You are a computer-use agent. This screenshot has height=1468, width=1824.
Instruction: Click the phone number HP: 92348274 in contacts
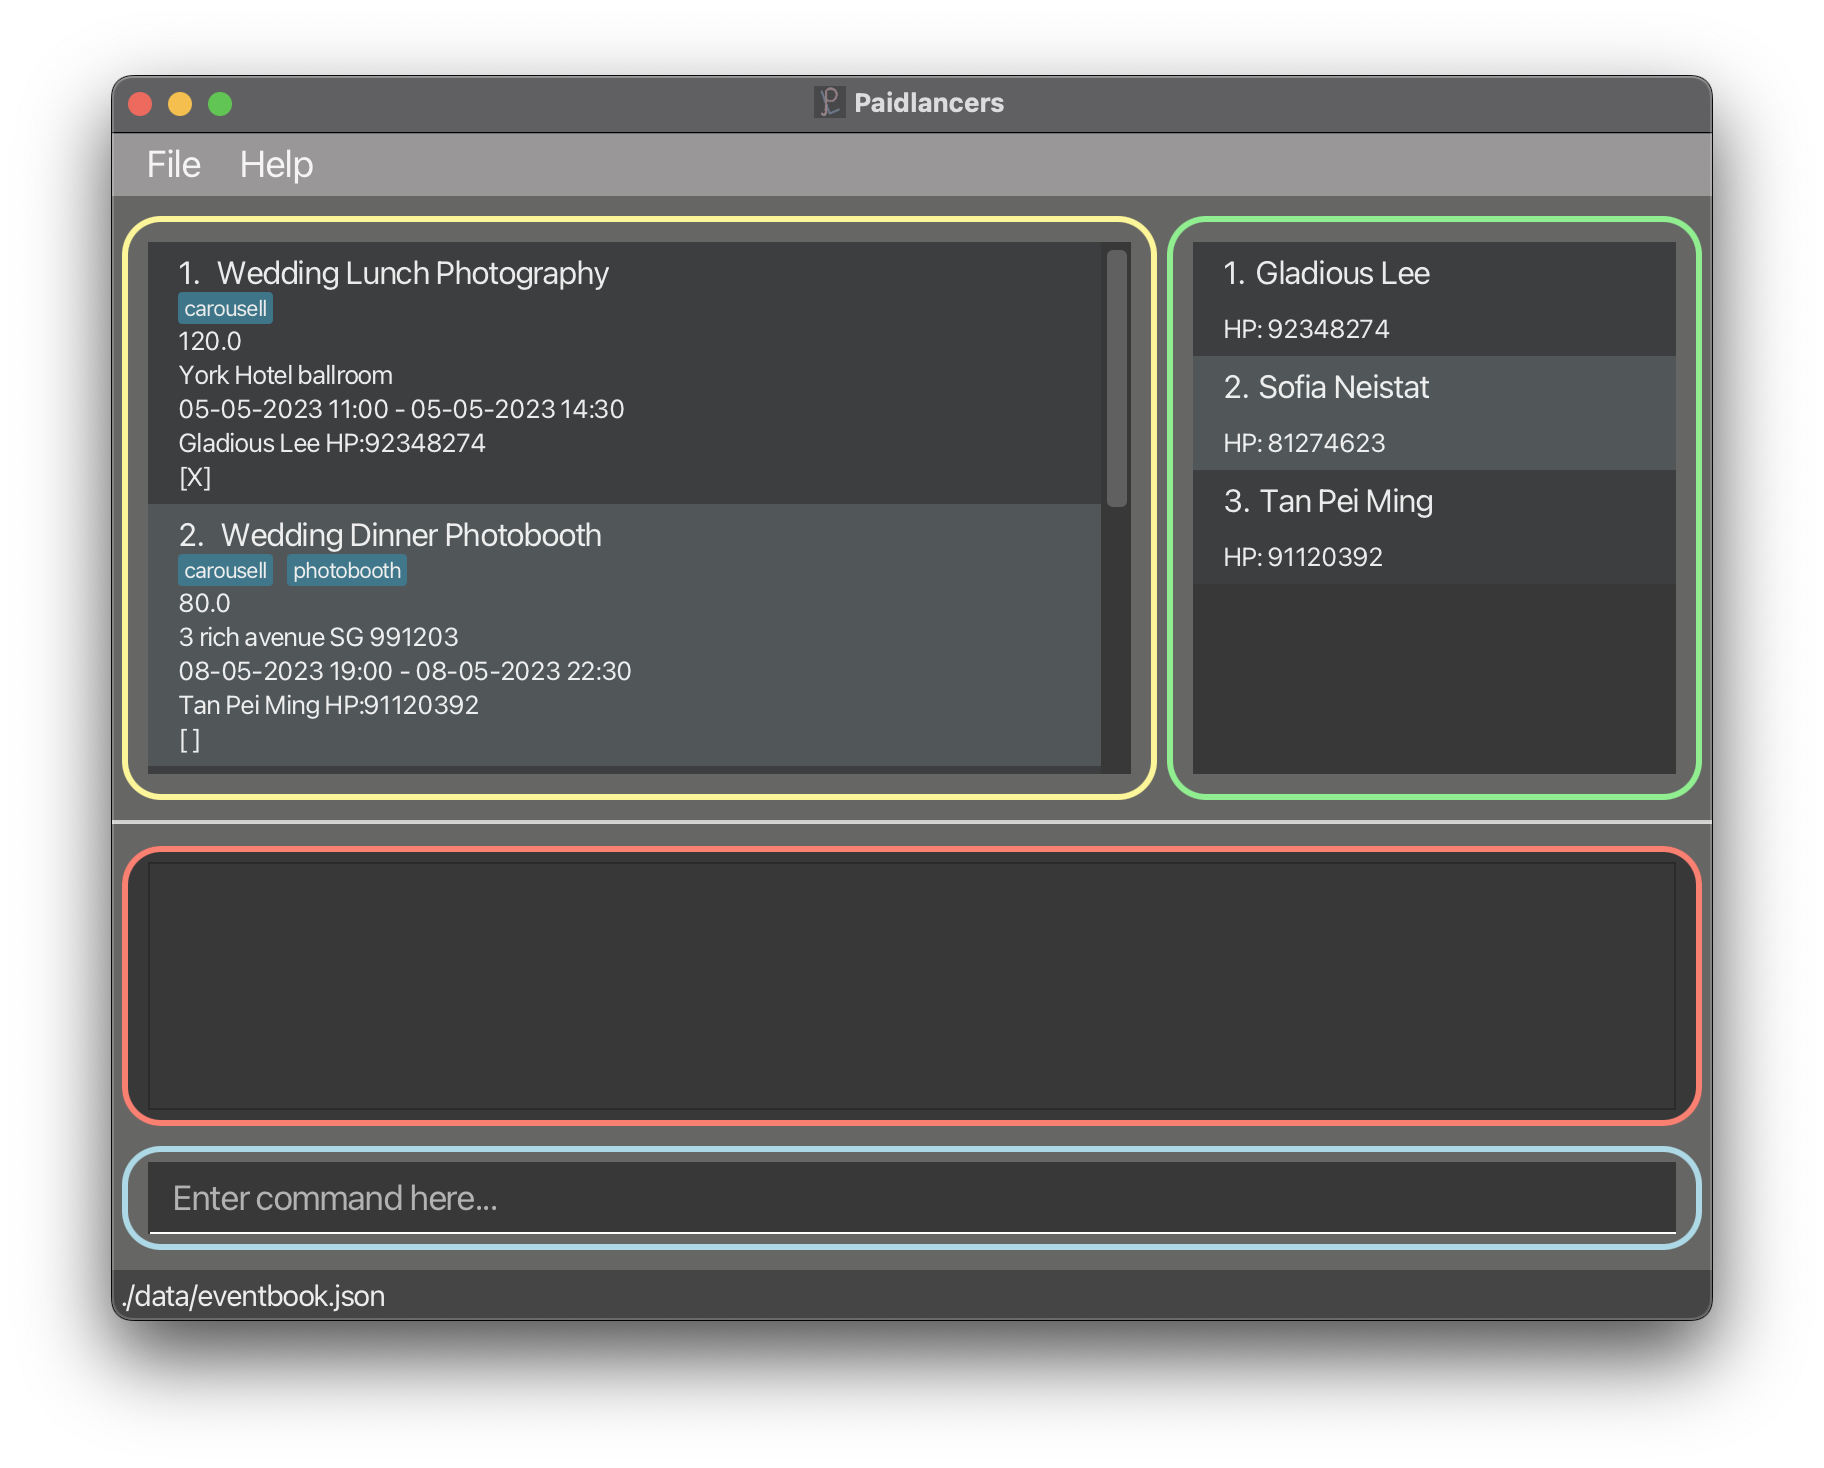[x=1306, y=329]
